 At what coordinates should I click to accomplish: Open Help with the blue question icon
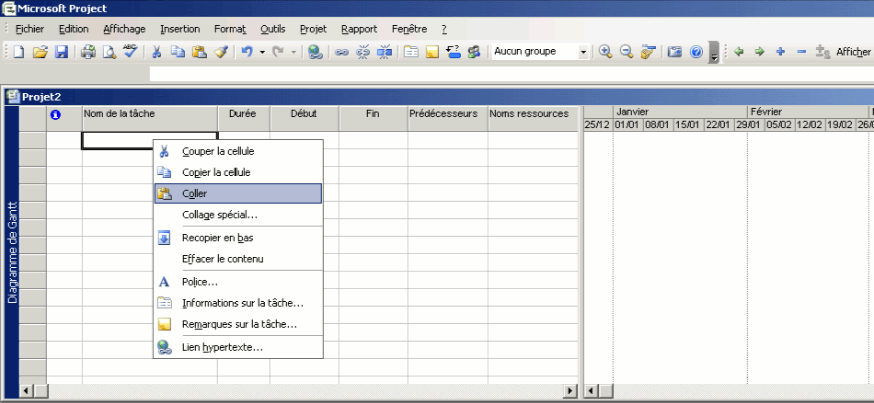[x=696, y=52]
